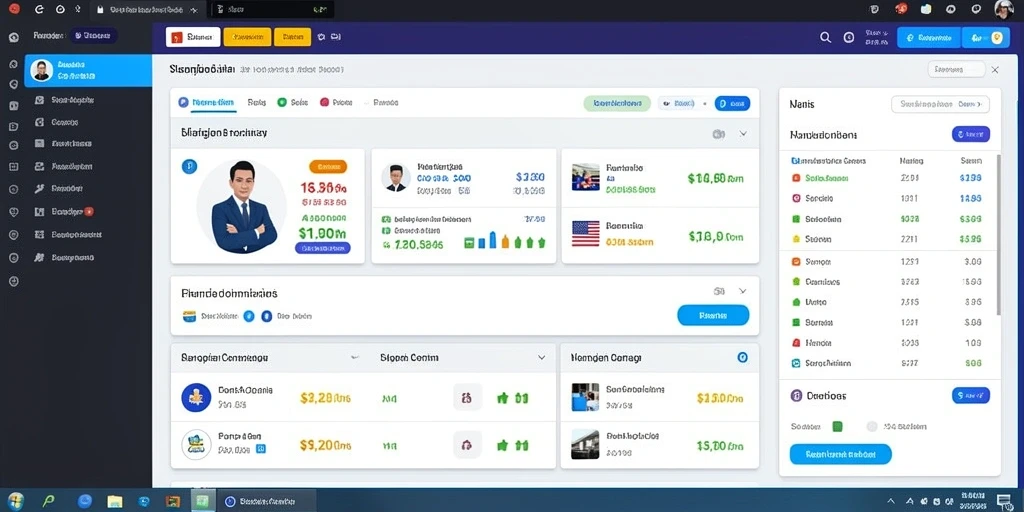Select the gray radio button in the right panel
Image resolution: width=1024 pixels, height=512 pixels.
pos(871,426)
